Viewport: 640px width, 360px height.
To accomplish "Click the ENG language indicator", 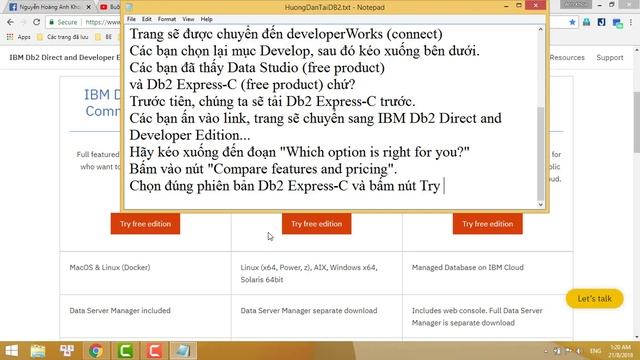I will coord(596,351).
